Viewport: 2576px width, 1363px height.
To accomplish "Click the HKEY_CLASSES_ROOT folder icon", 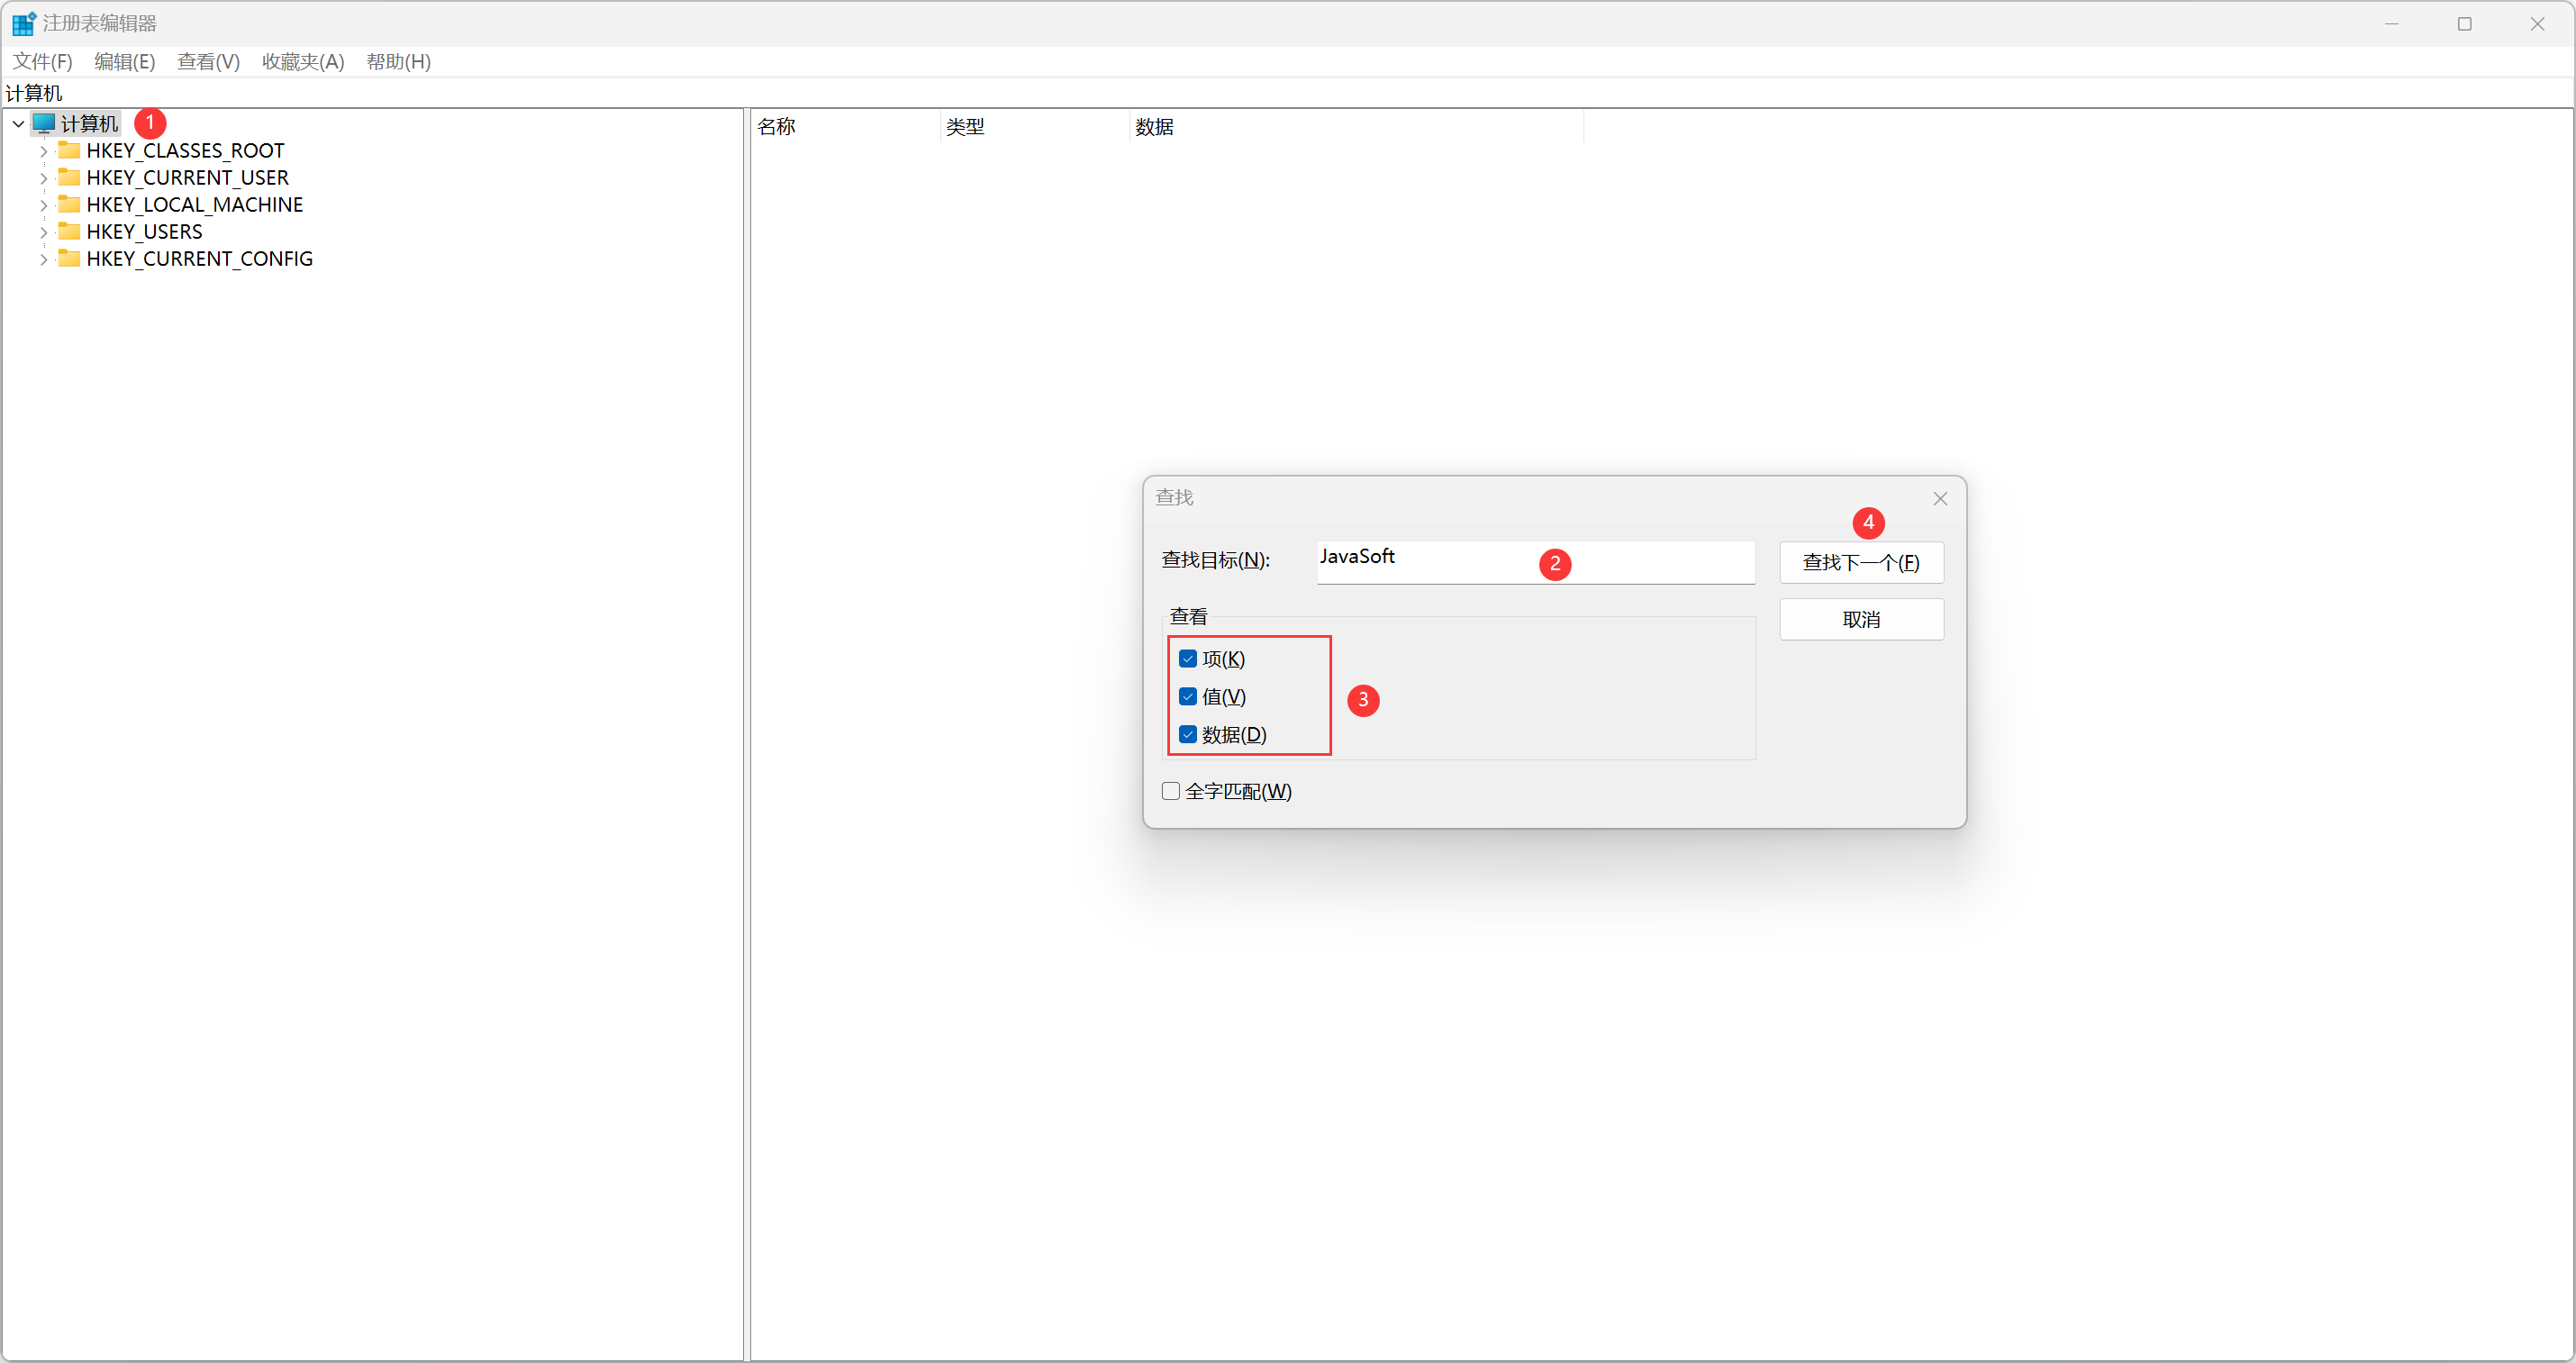I will click(x=69, y=151).
